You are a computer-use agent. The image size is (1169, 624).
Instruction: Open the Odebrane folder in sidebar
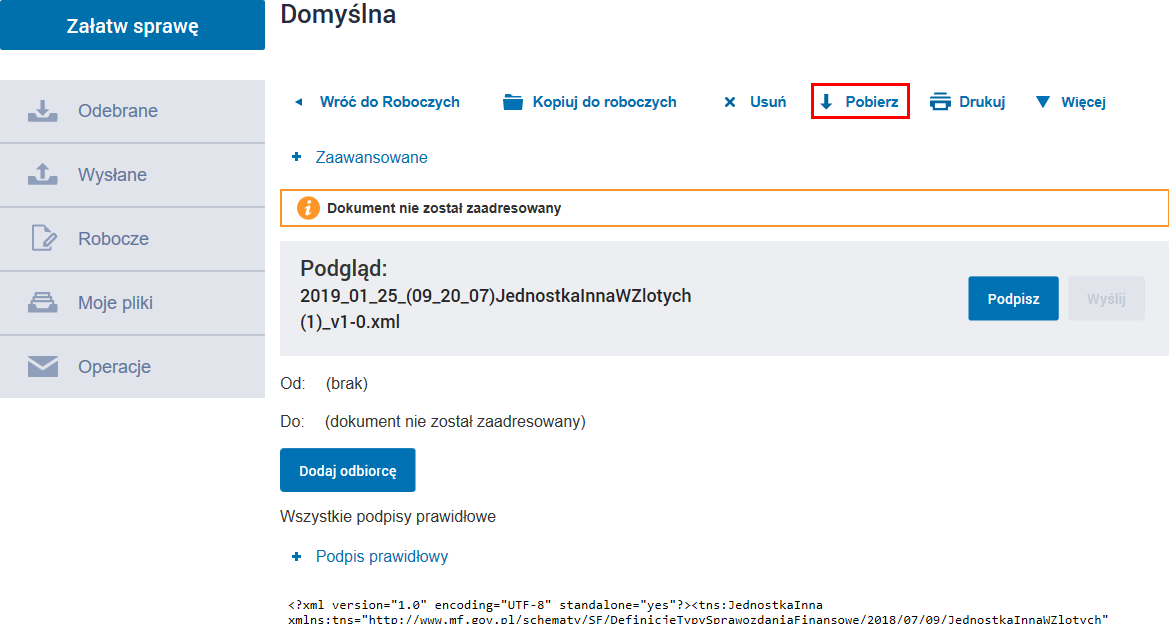pyautogui.click(x=118, y=111)
